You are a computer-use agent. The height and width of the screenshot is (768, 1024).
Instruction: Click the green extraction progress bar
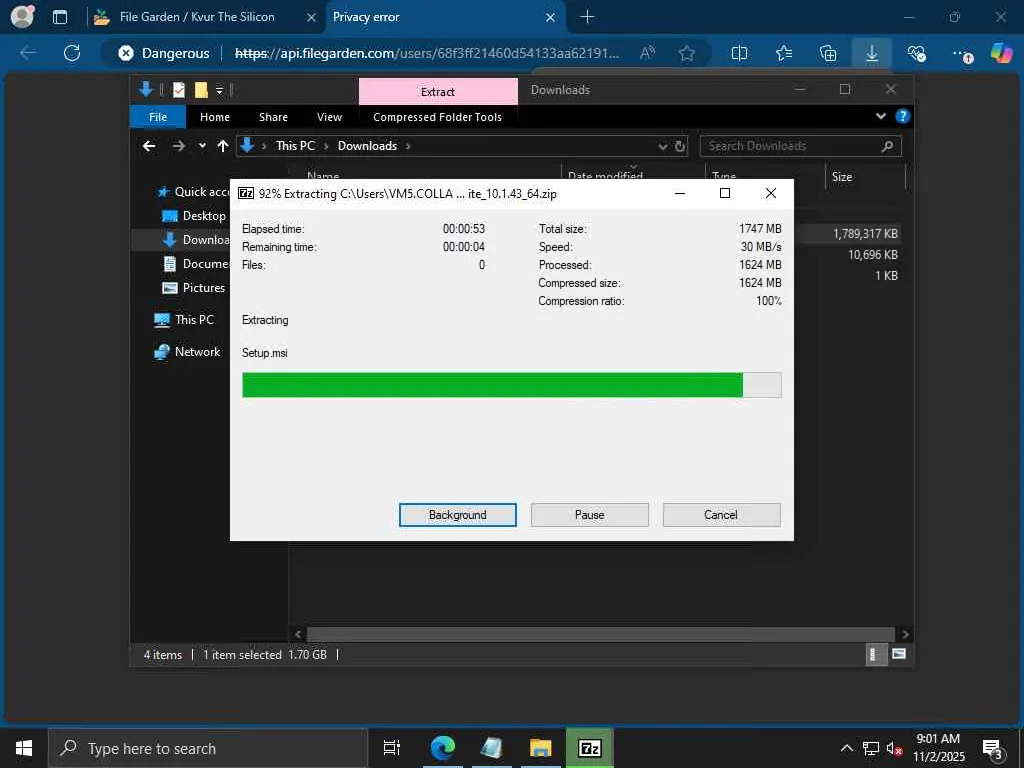(x=512, y=385)
